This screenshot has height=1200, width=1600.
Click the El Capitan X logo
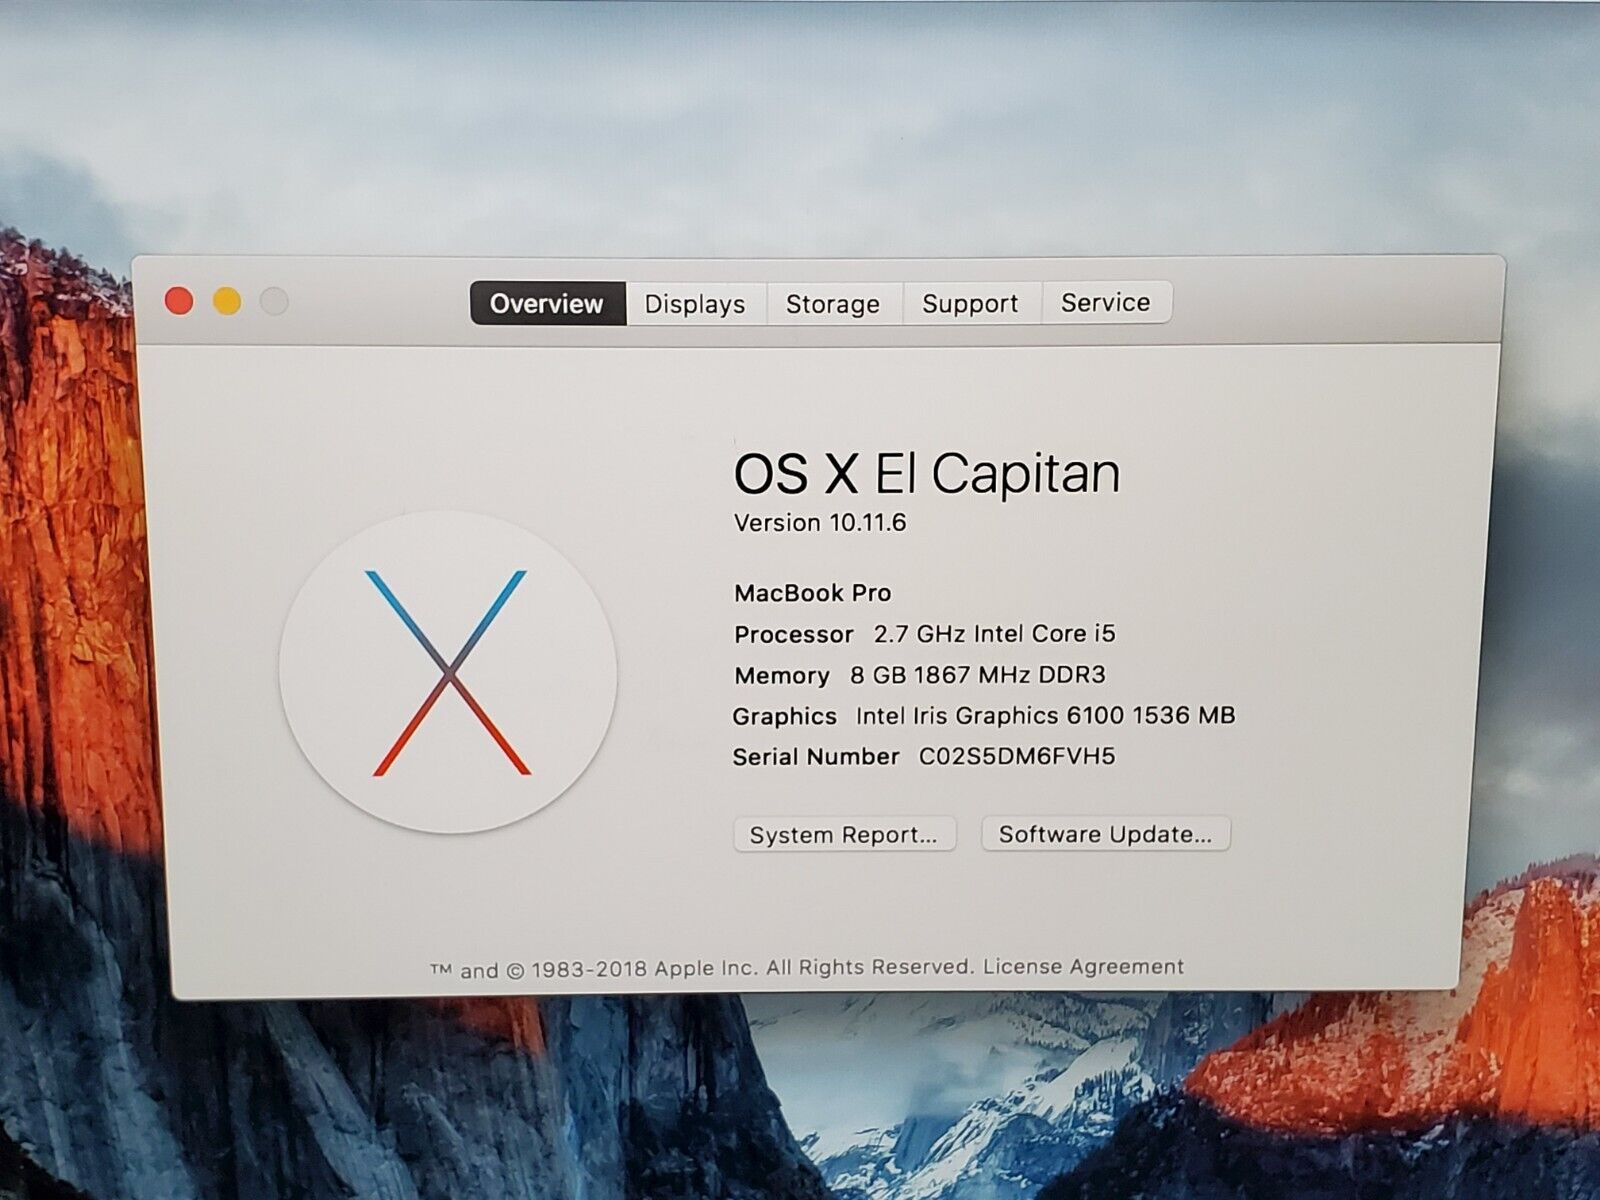coord(448,672)
